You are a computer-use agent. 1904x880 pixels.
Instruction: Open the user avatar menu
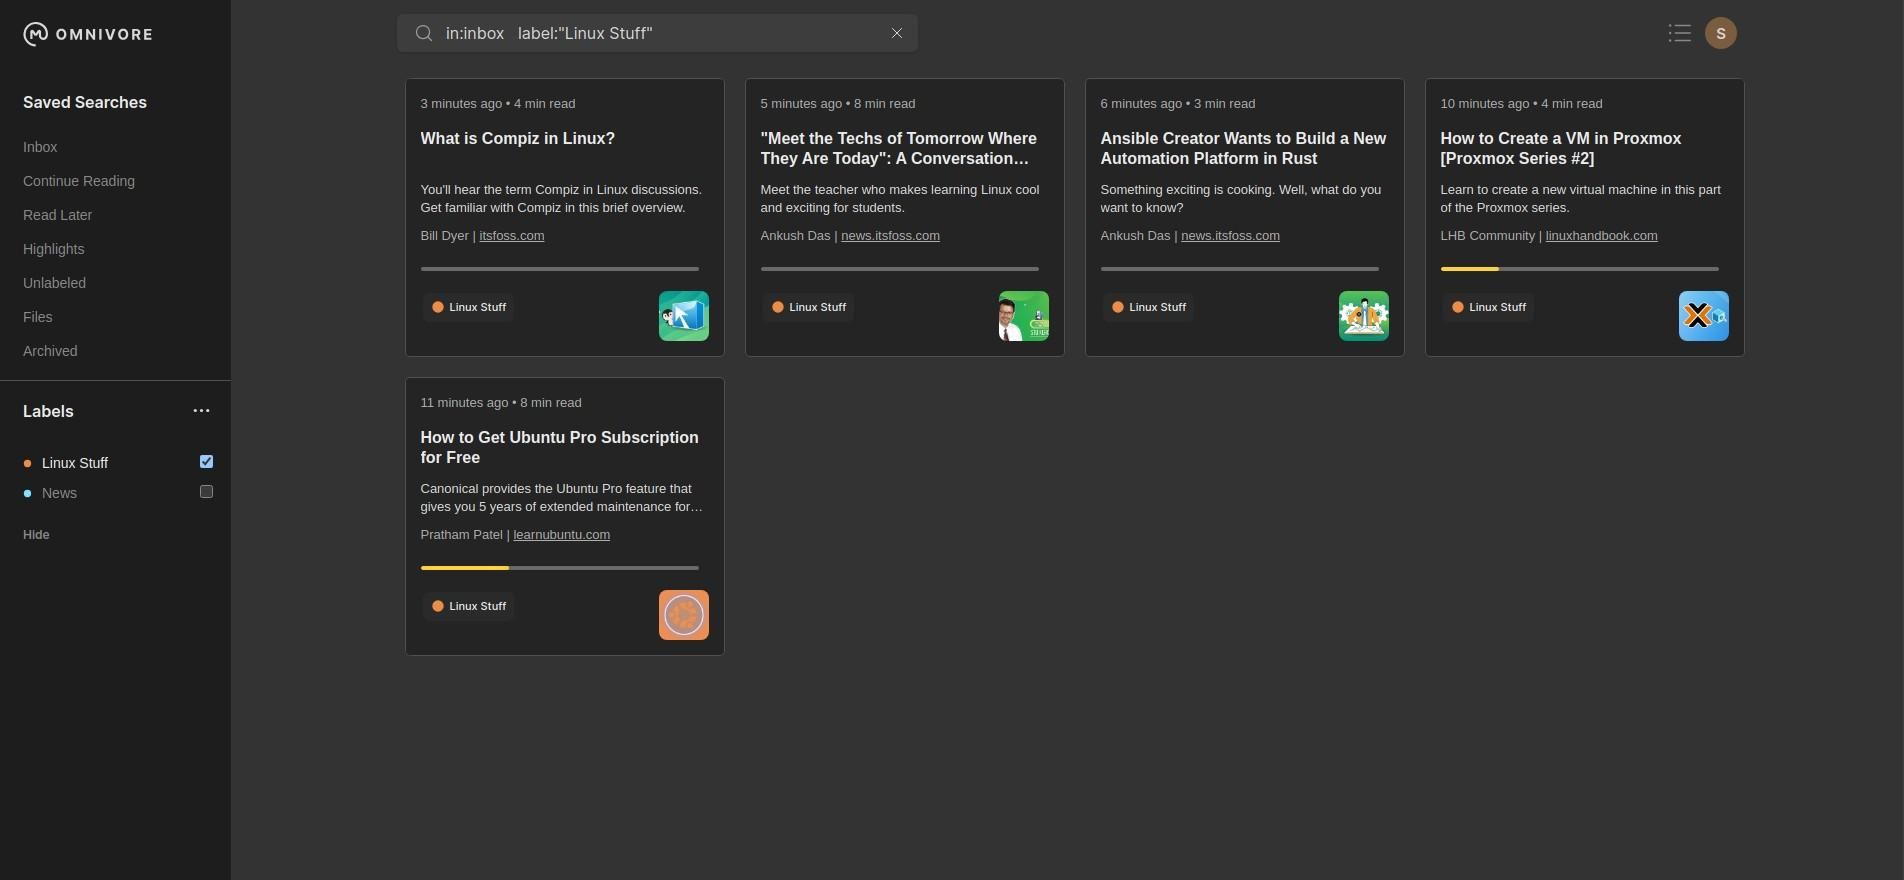pyautogui.click(x=1720, y=34)
